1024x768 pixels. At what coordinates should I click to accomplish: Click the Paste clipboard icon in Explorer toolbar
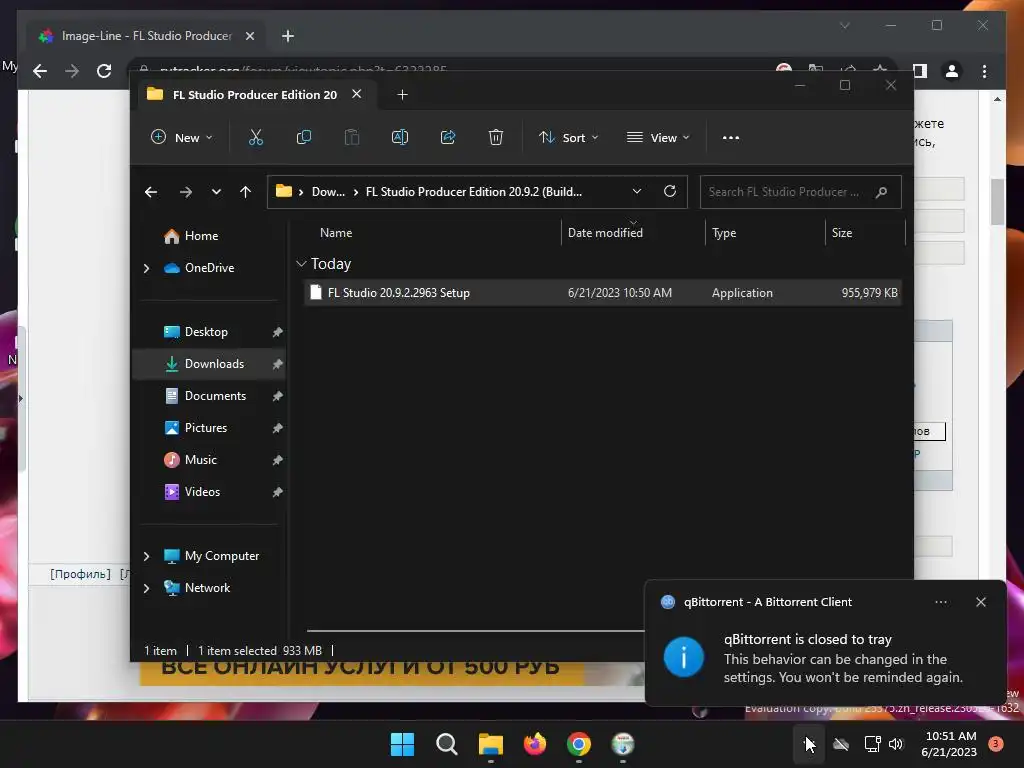click(351, 137)
